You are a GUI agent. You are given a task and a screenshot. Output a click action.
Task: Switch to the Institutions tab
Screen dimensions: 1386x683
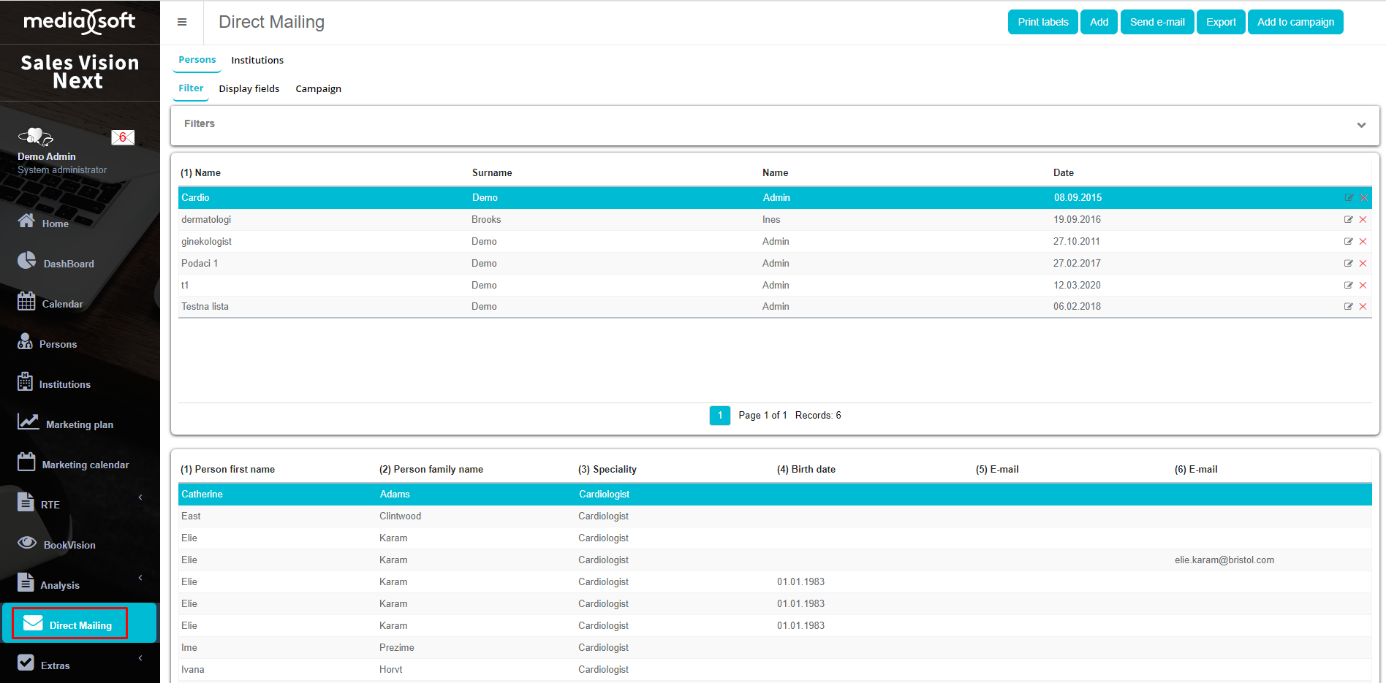[x=257, y=60]
